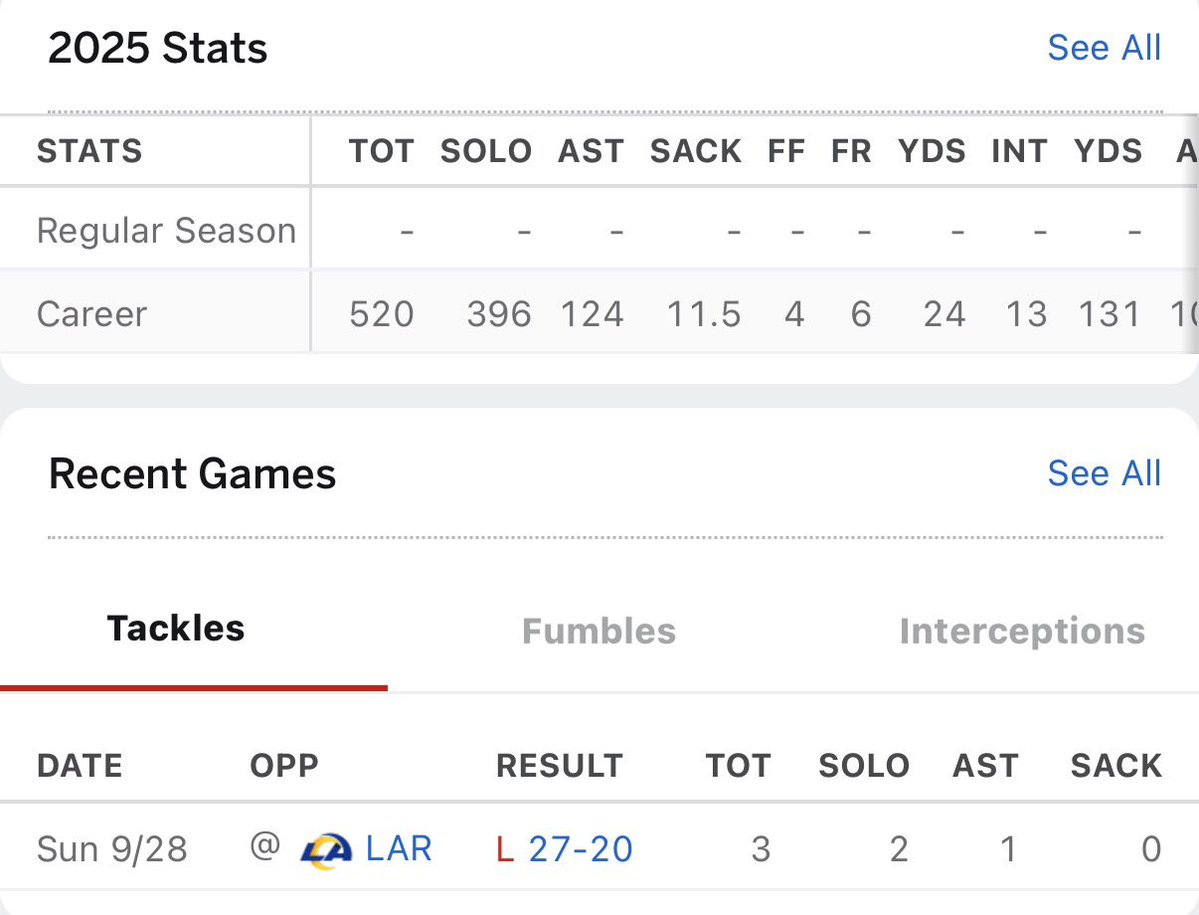Screen dimensions: 1199x915
Task: Click the Regular Season row label
Action: 166,231
